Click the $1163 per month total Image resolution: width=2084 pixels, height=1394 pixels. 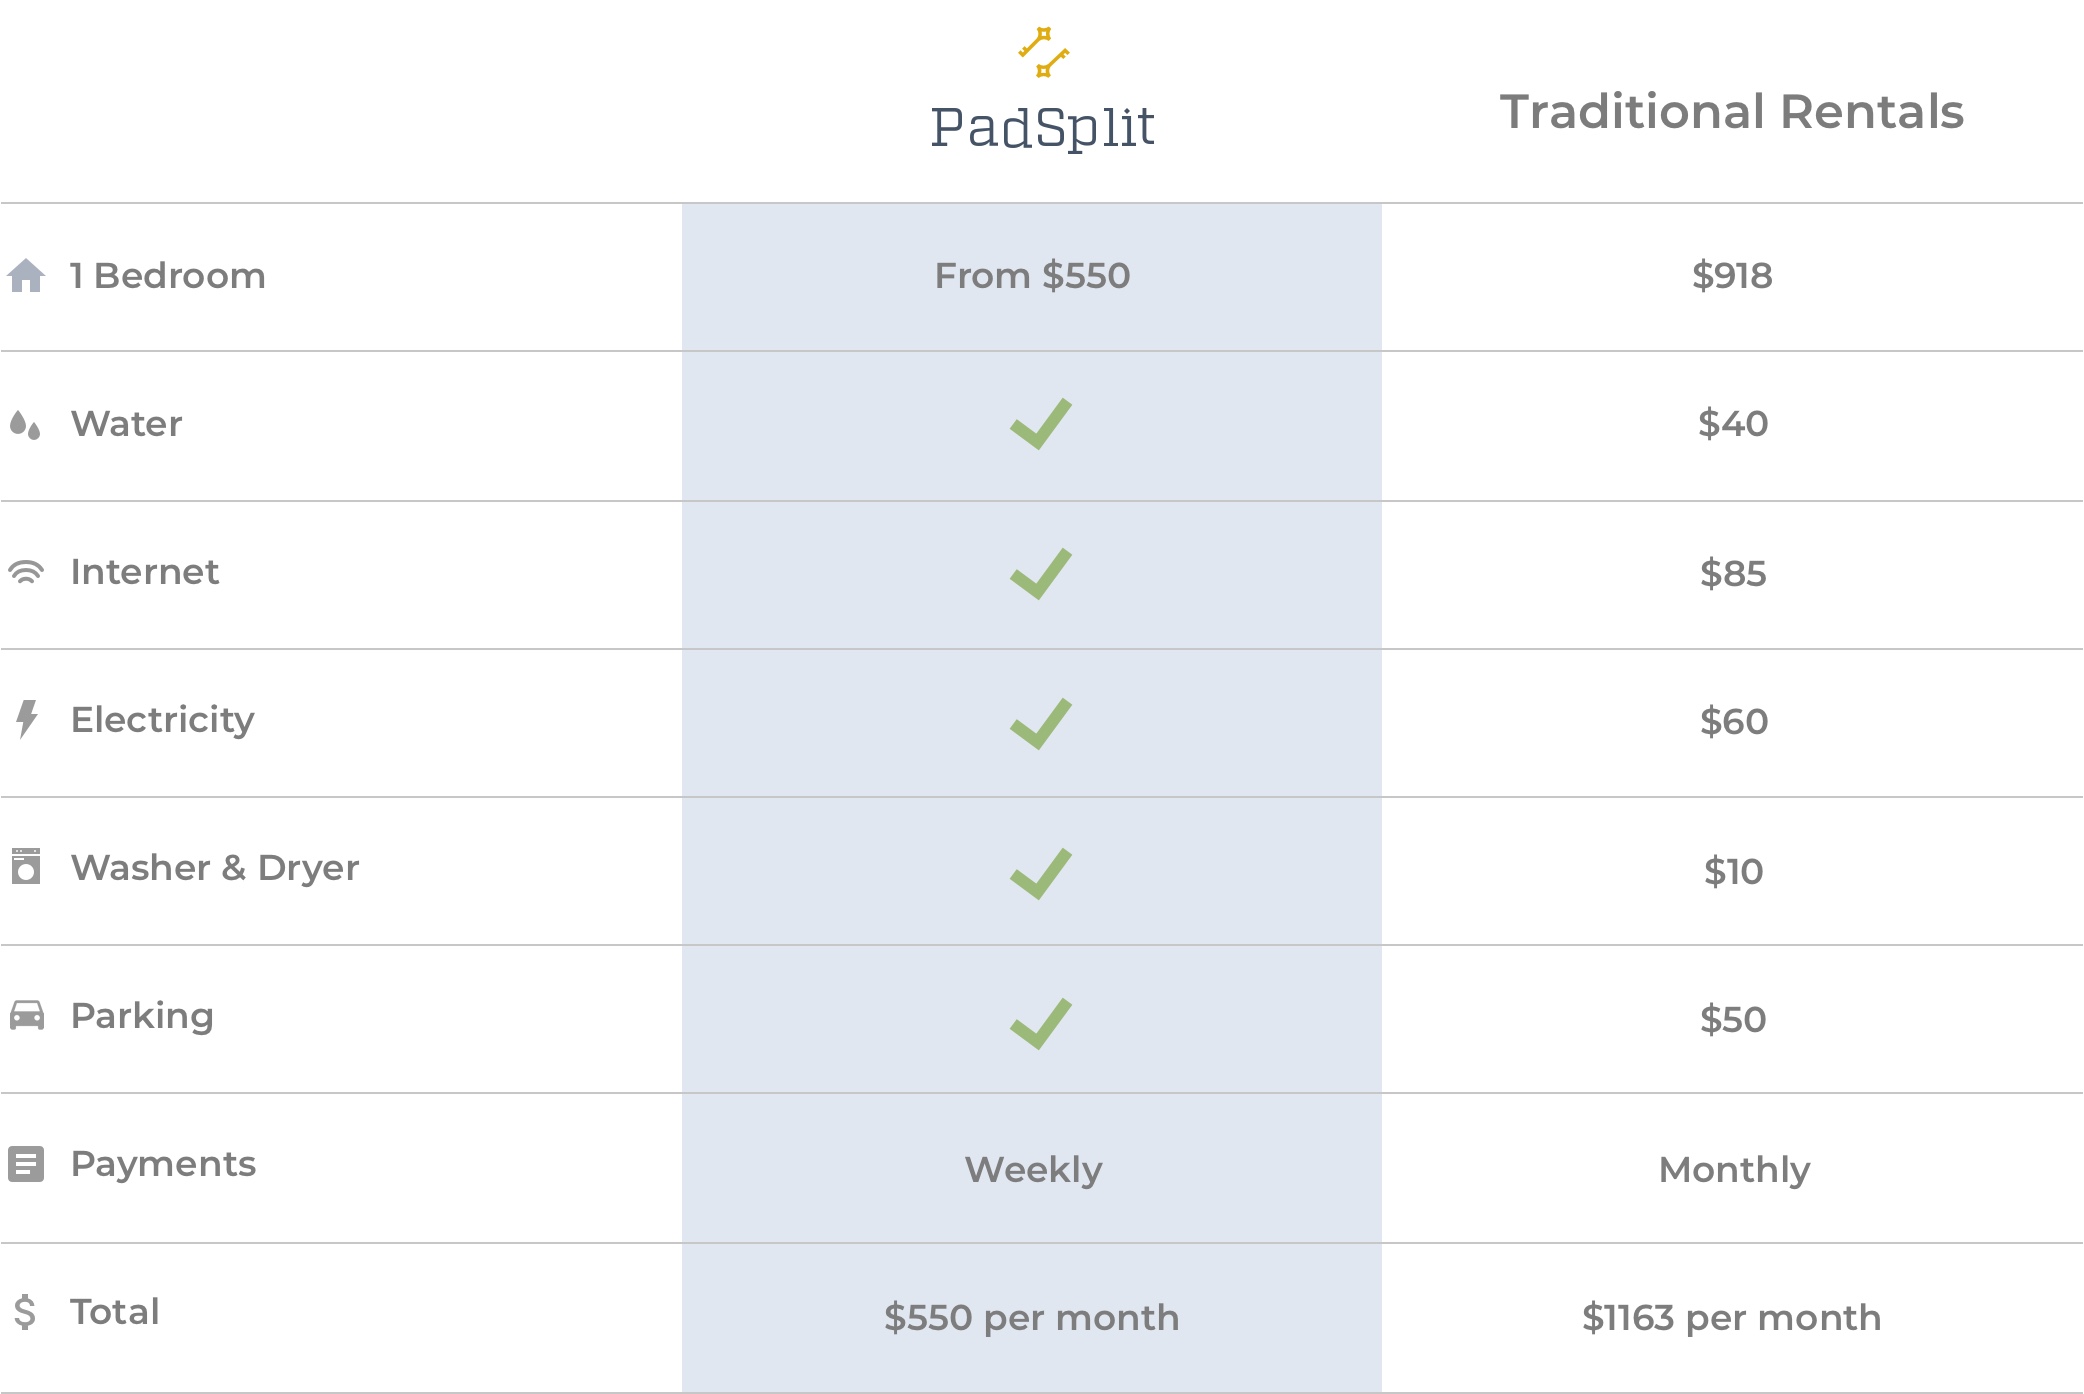(1731, 1318)
